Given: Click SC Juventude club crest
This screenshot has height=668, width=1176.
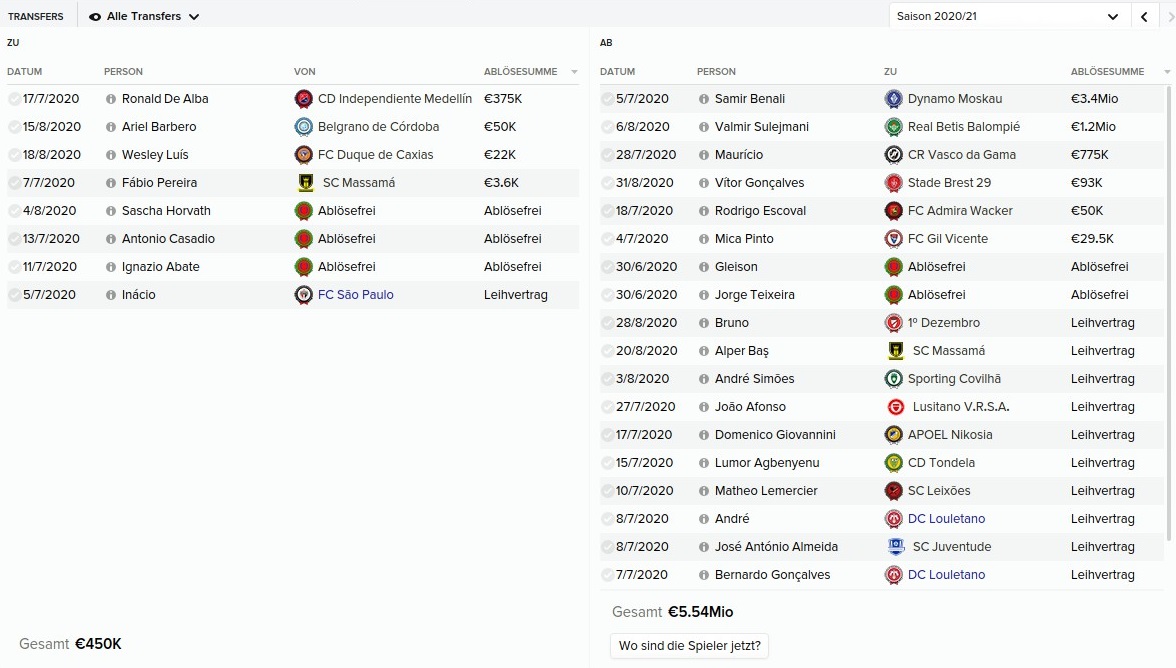Looking at the screenshot, I should pyautogui.click(x=895, y=547).
